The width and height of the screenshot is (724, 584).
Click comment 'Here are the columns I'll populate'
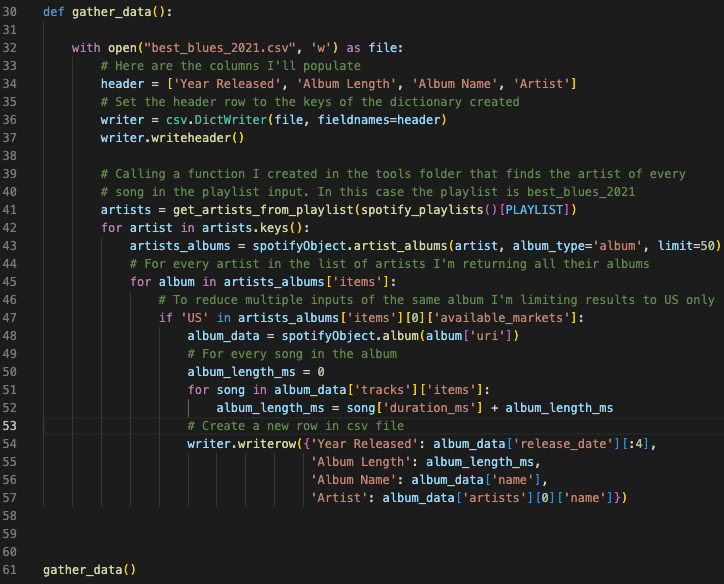point(230,66)
